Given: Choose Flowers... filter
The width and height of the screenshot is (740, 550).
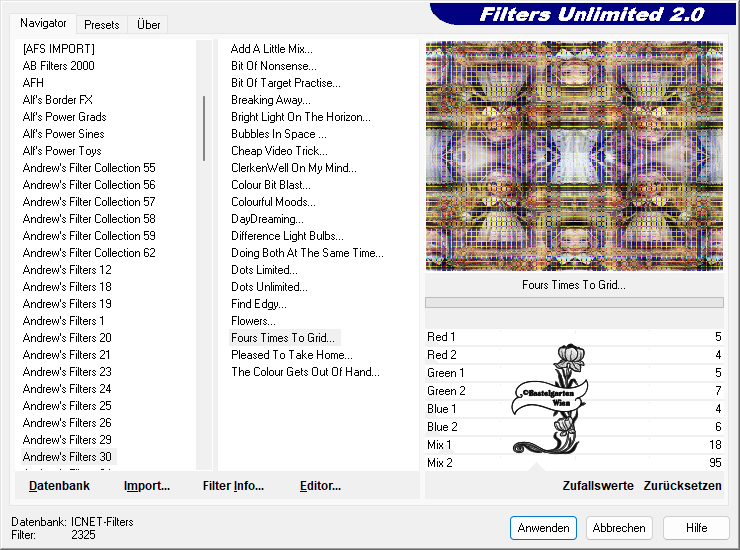Looking at the screenshot, I should [253, 321].
